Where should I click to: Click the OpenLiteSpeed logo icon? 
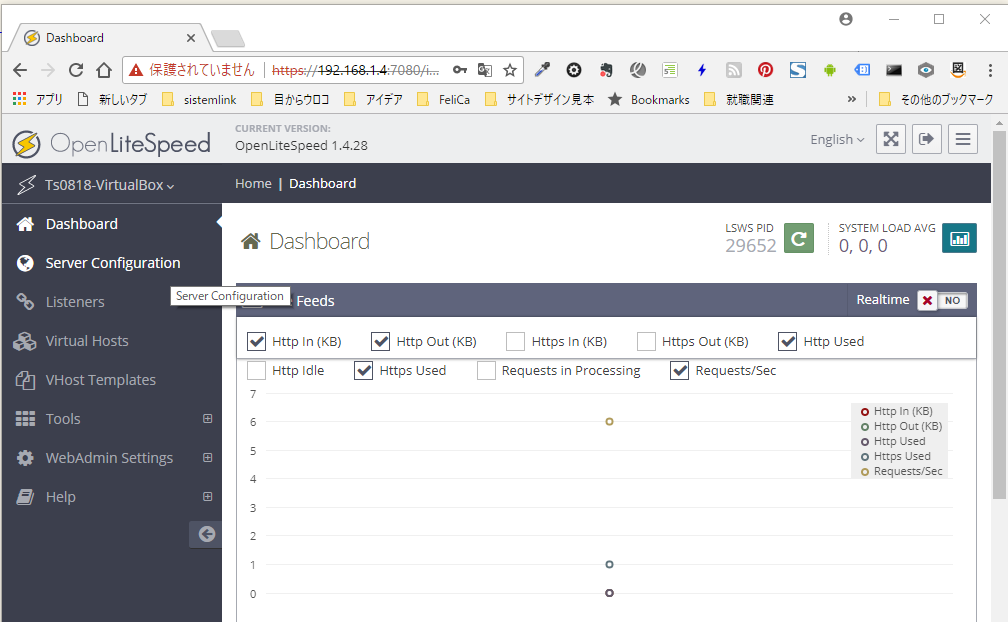26,144
